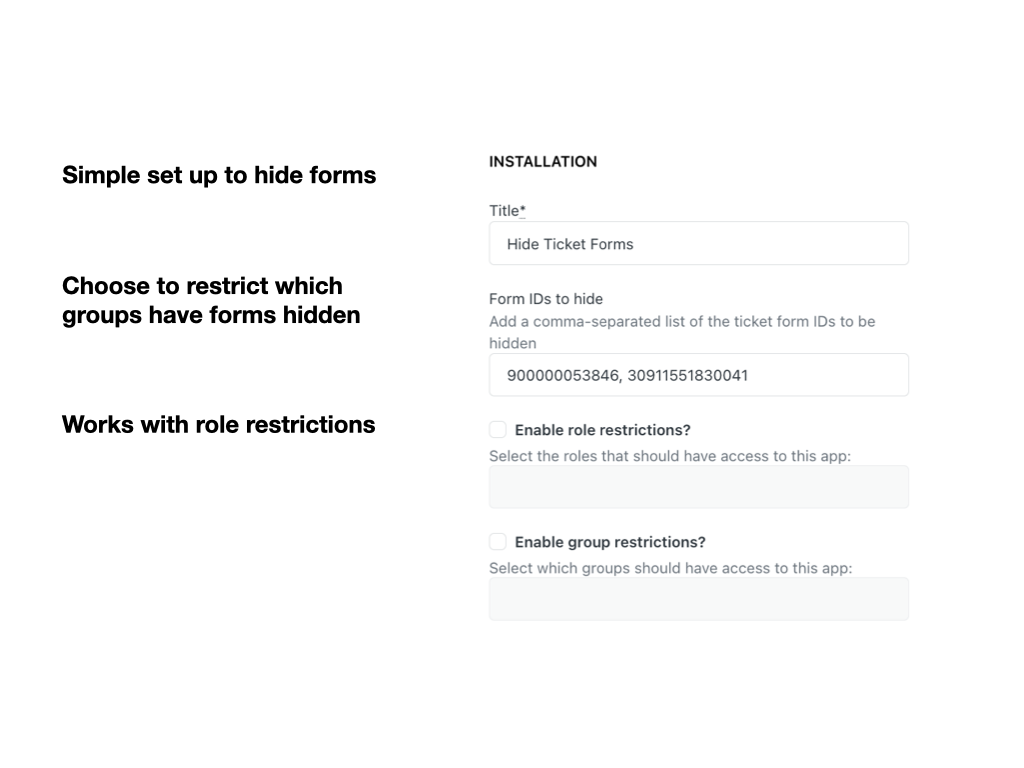This screenshot has width=1024, height=768.
Task: Click the roles access picker below role restrictions
Action: click(698, 487)
